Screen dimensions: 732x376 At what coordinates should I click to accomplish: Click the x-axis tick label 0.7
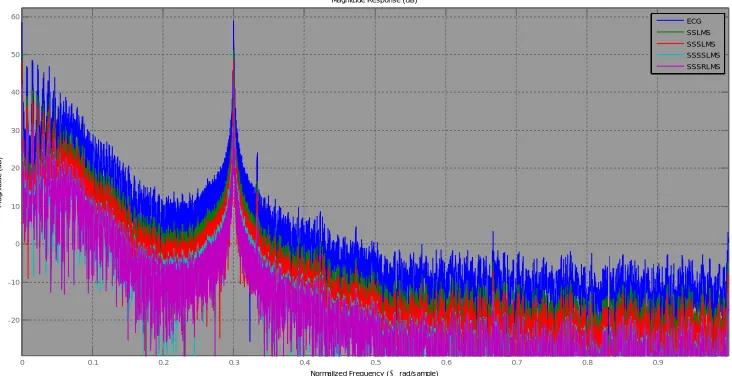pyautogui.click(x=517, y=362)
